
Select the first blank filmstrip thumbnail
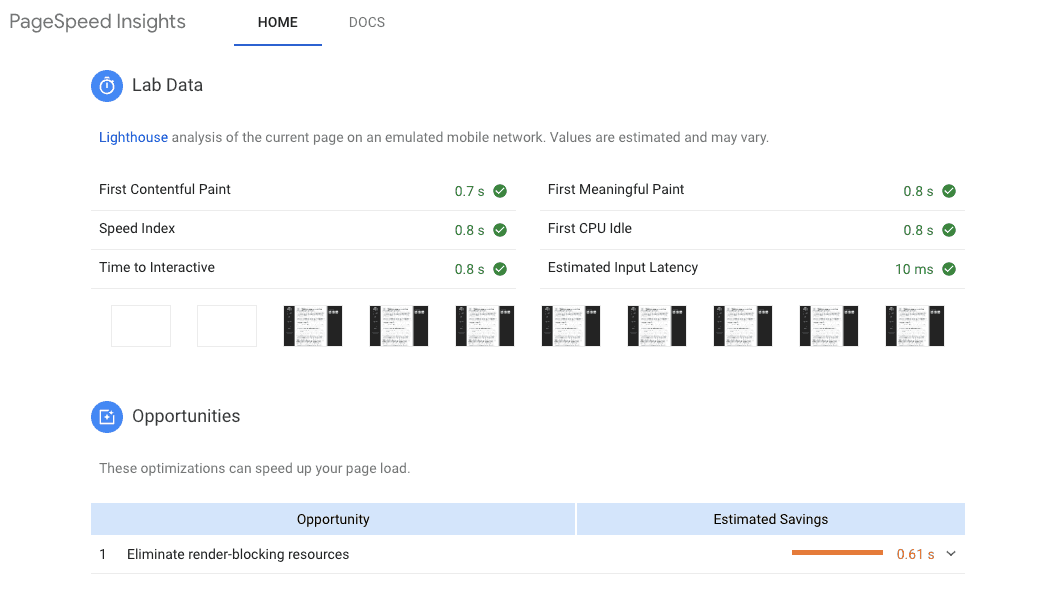(x=141, y=326)
